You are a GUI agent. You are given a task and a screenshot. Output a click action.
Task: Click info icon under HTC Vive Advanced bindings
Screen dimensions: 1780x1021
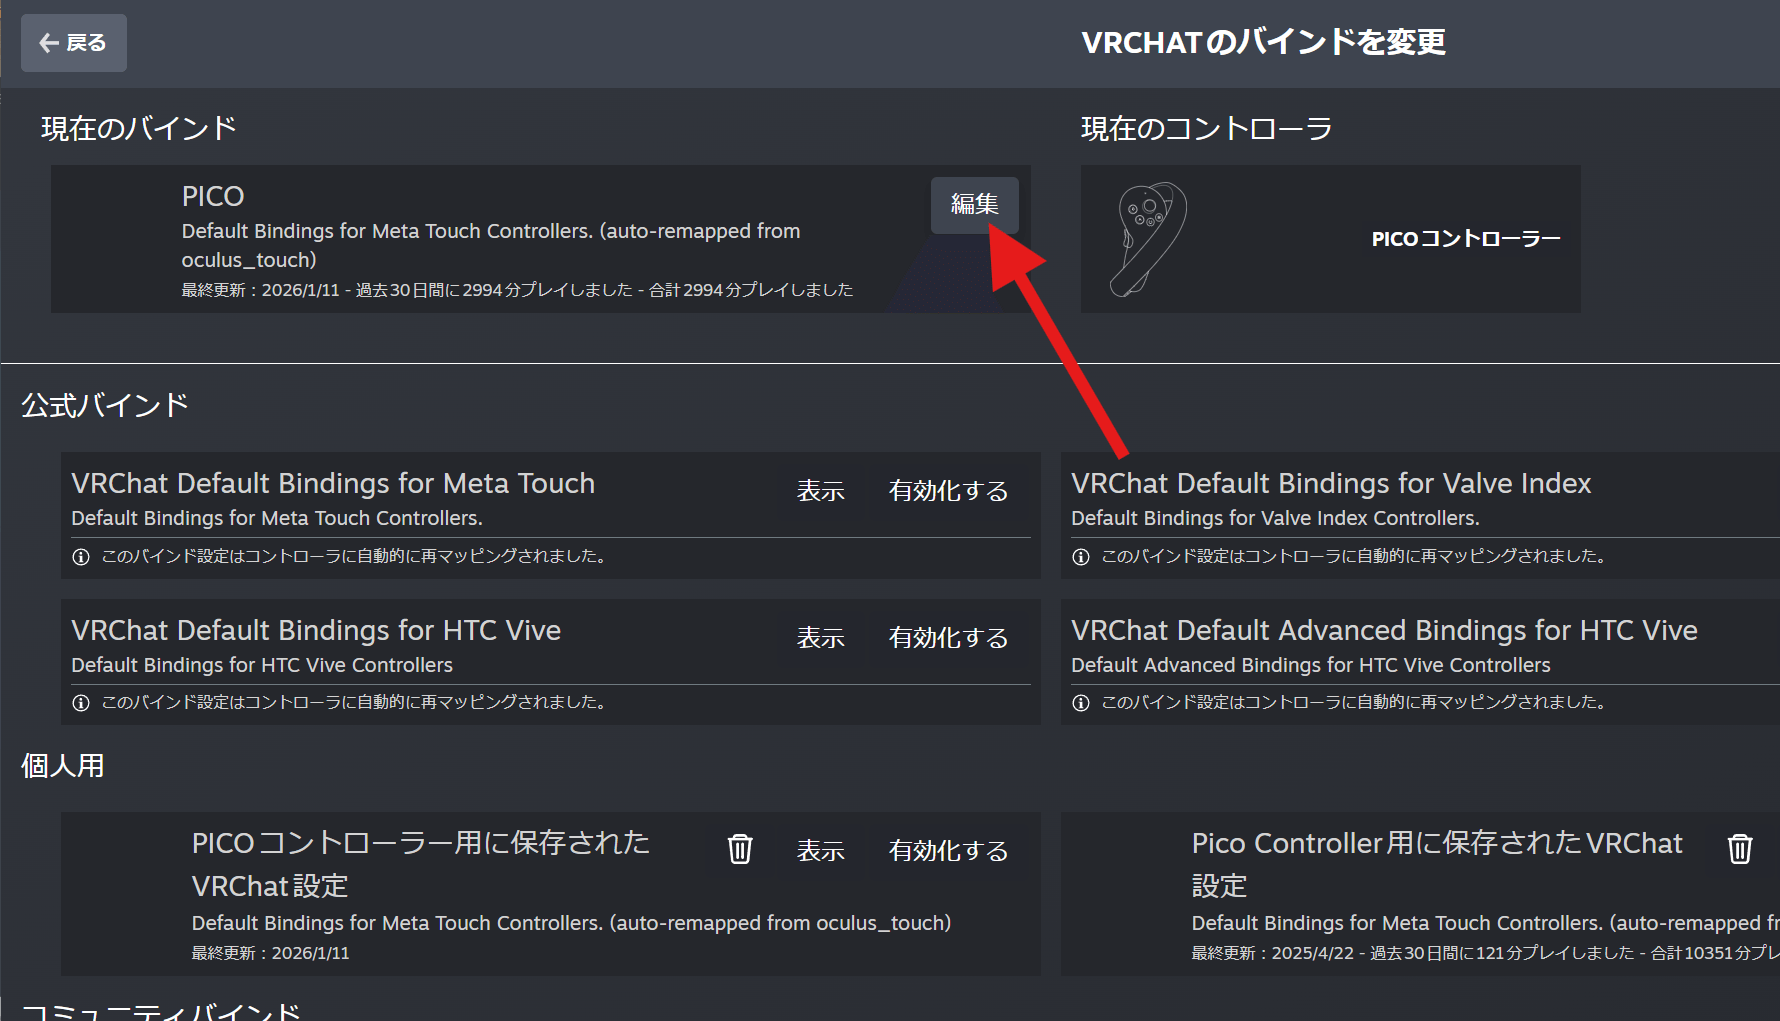click(1081, 703)
